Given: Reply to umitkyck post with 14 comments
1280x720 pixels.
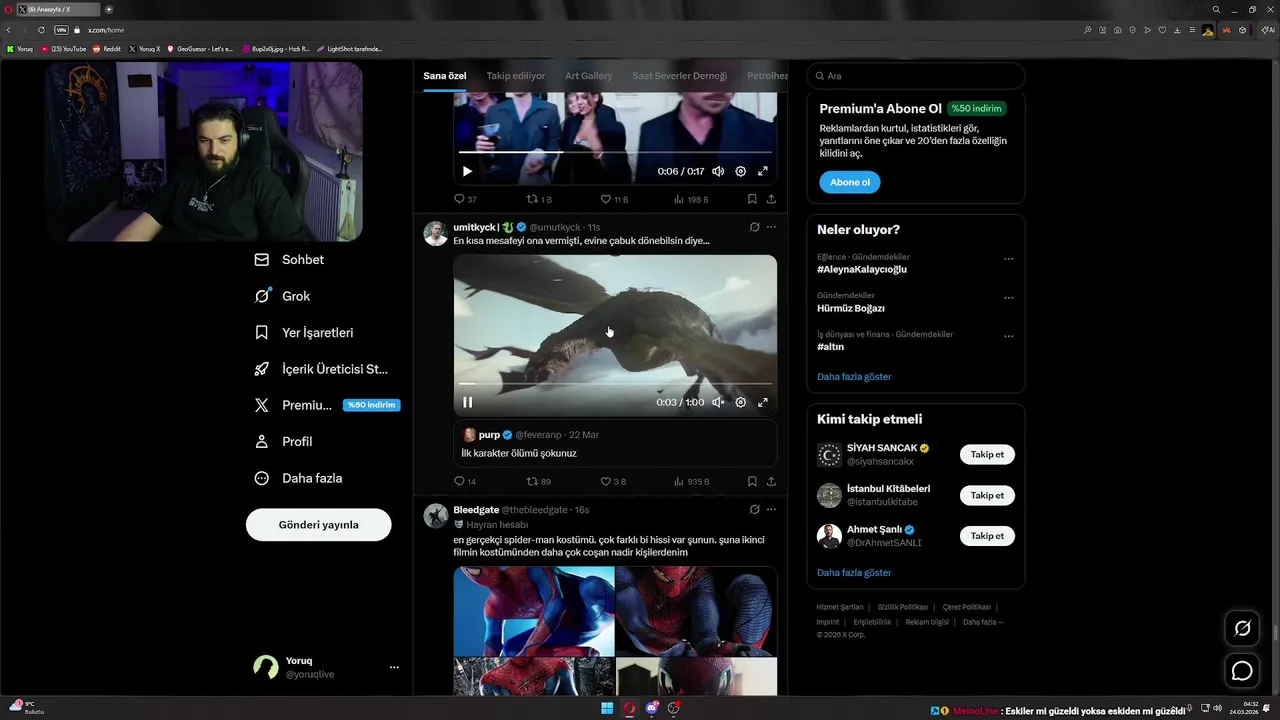Looking at the screenshot, I should pos(465,481).
